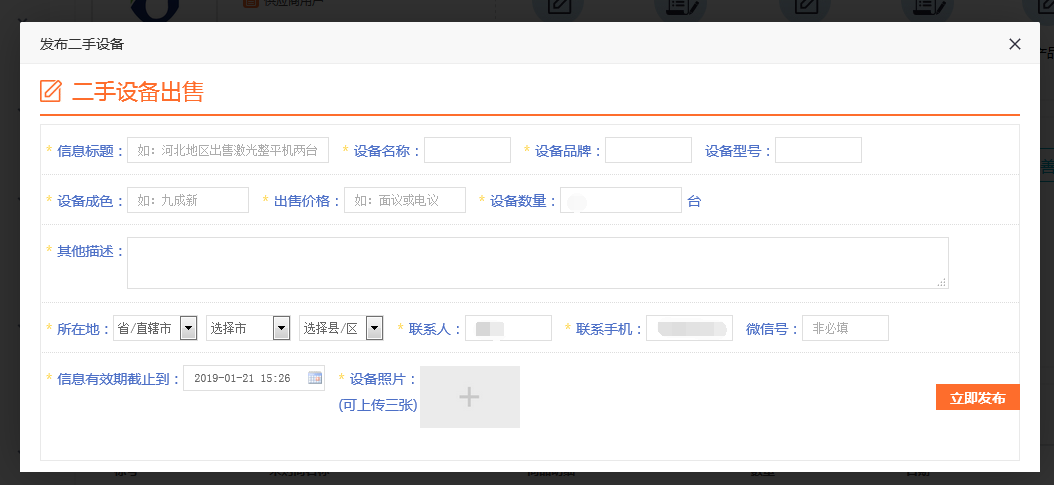1054x485 pixels.
Task: Click the 其他描述 text area
Action: tap(538, 263)
